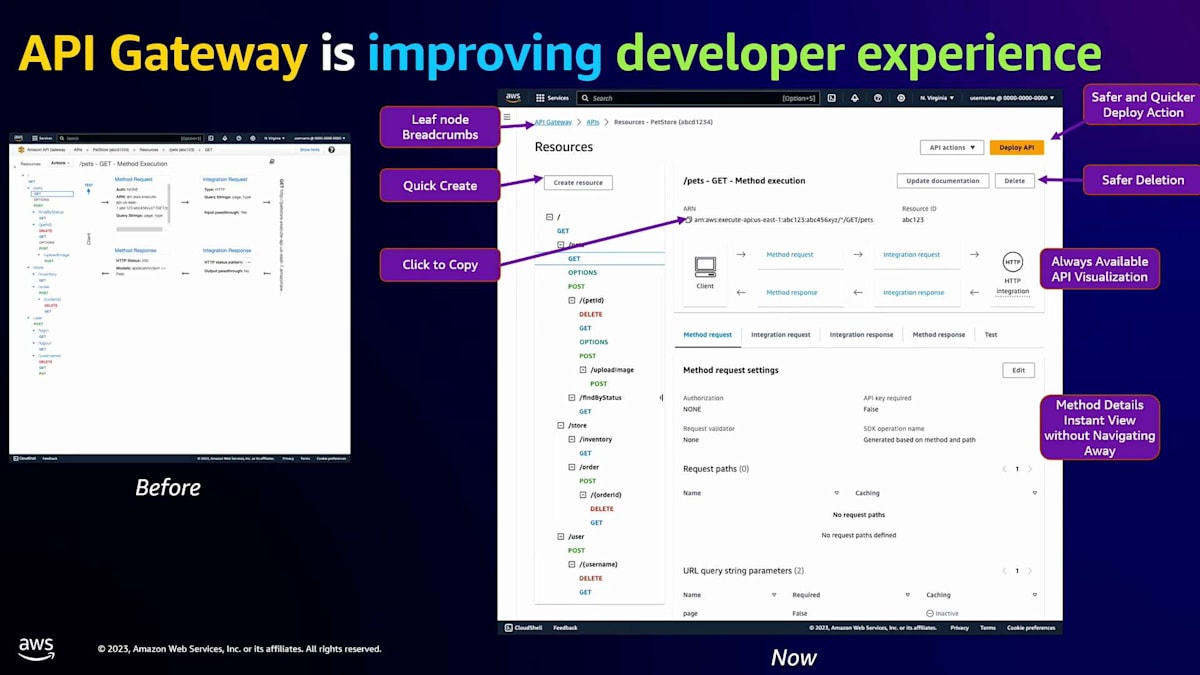The width and height of the screenshot is (1200, 675).
Task: Click the API Gateway service icon in Before console
Action: point(20,149)
